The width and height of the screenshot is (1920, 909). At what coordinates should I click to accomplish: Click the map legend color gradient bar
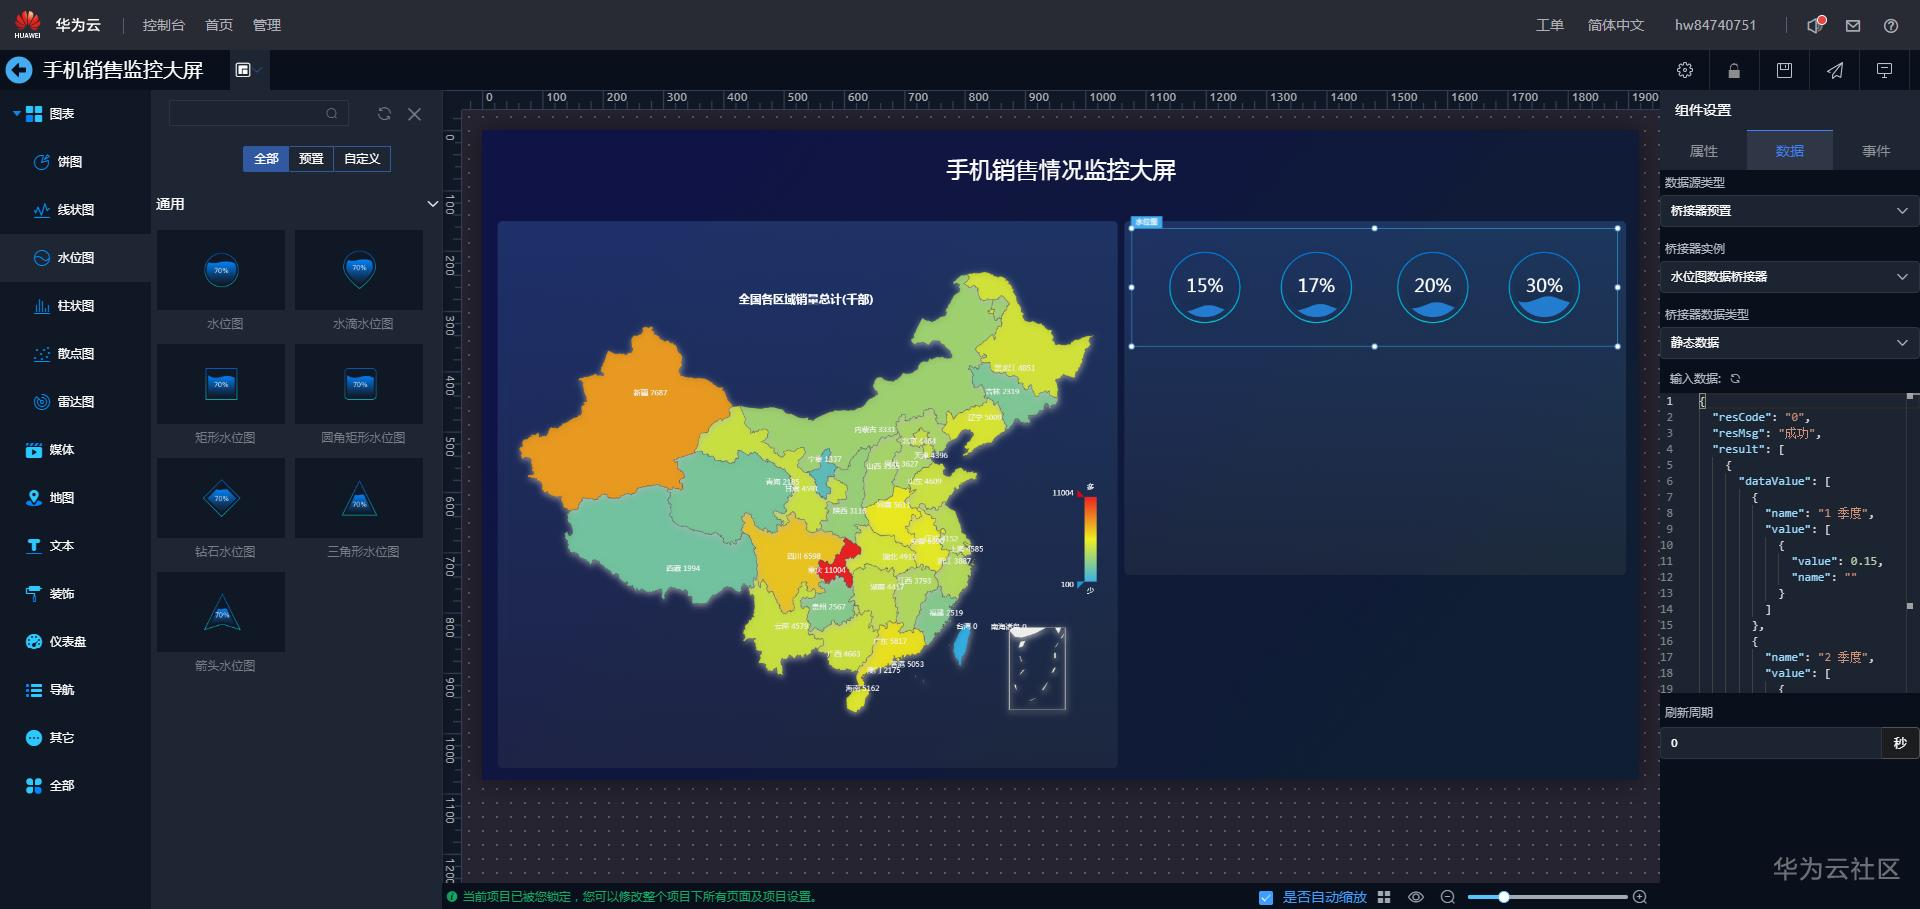pyautogui.click(x=1090, y=539)
